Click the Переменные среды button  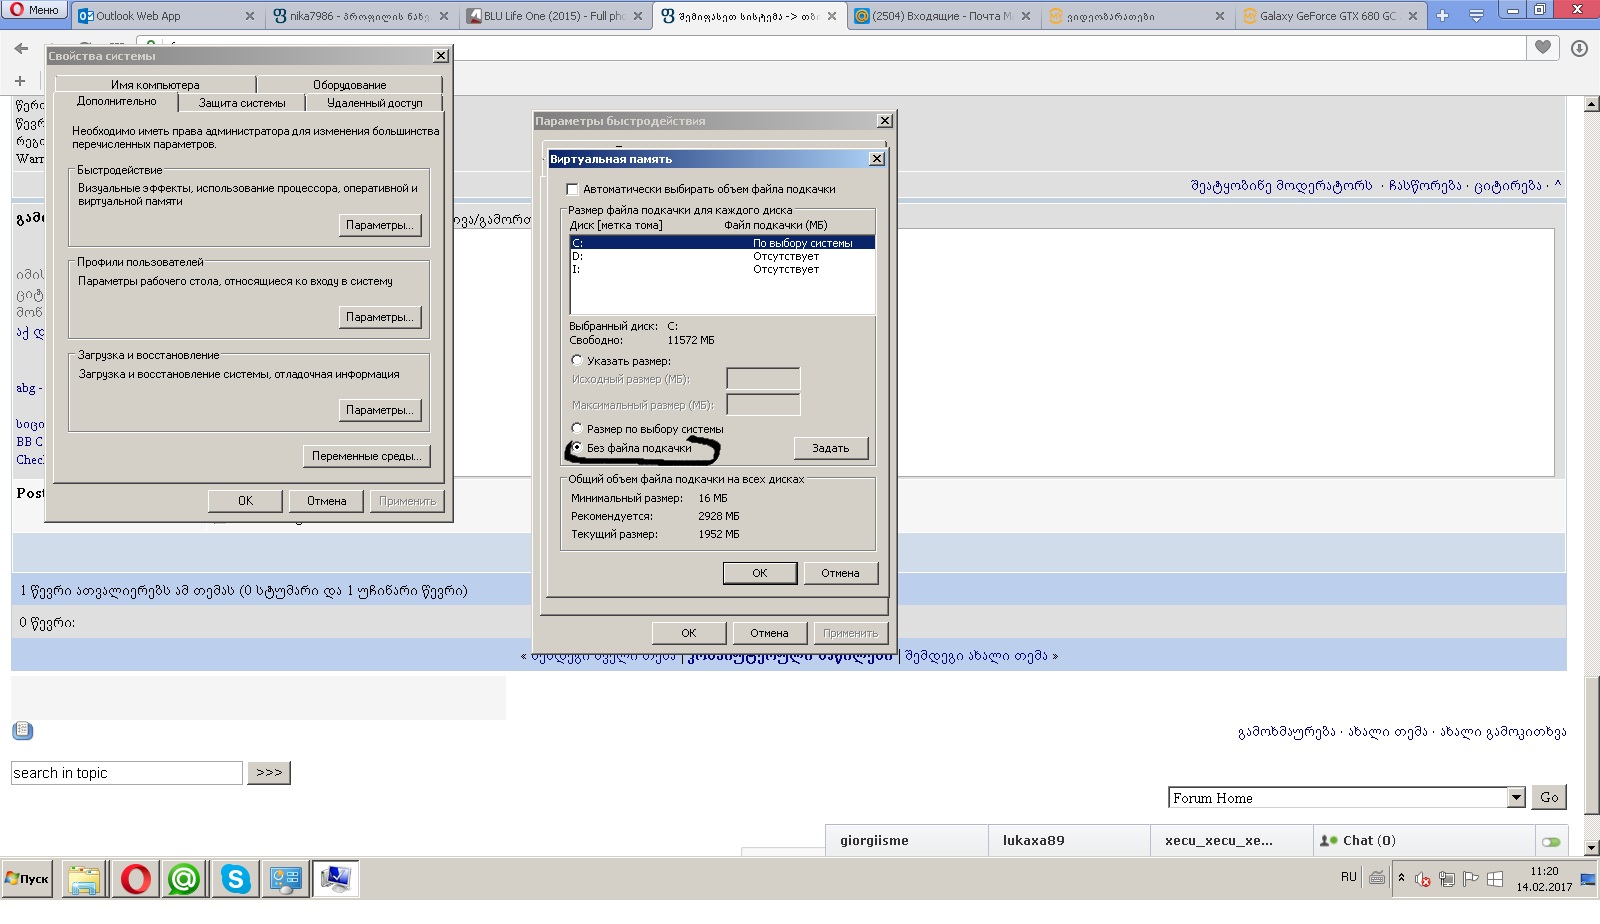coord(366,456)
